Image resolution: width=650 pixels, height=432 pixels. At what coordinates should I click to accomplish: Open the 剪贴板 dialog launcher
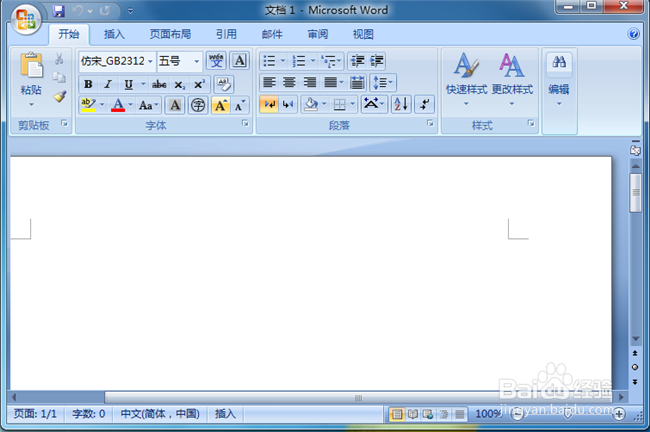[64, 123]
